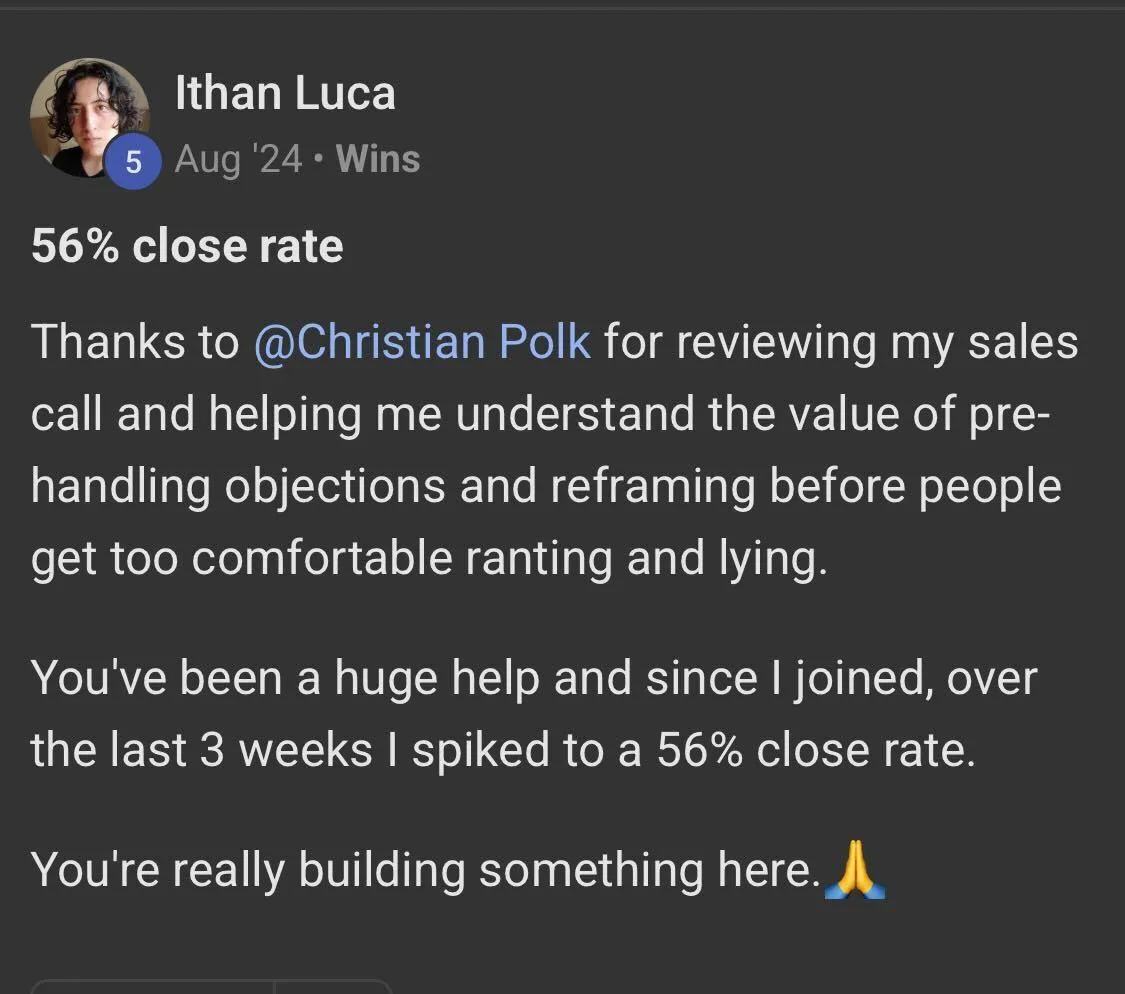
Task: Click the text get too comfortable ranting
Action: [321, 559]
